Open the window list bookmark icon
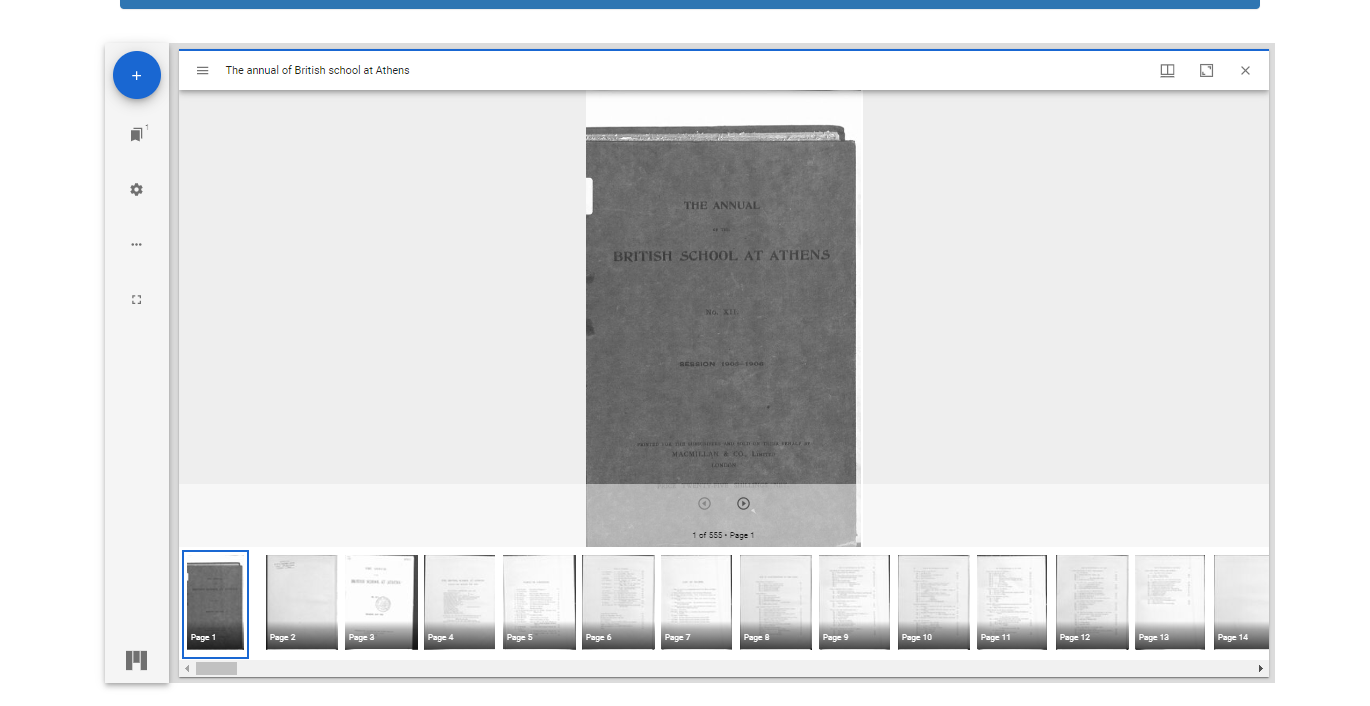The height and width of the screenshot is (706, 1370). 137,135
